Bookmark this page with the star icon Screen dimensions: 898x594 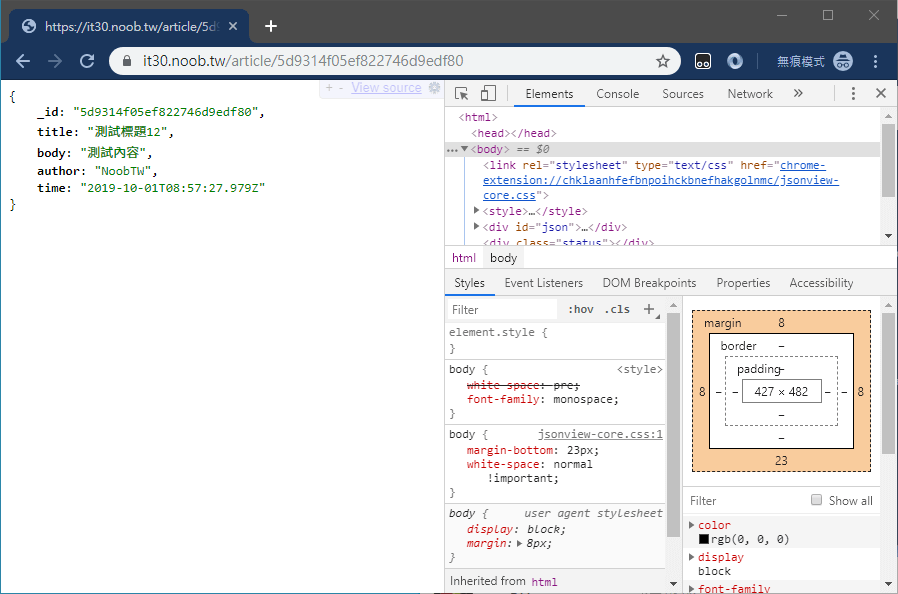pos(663,61)
